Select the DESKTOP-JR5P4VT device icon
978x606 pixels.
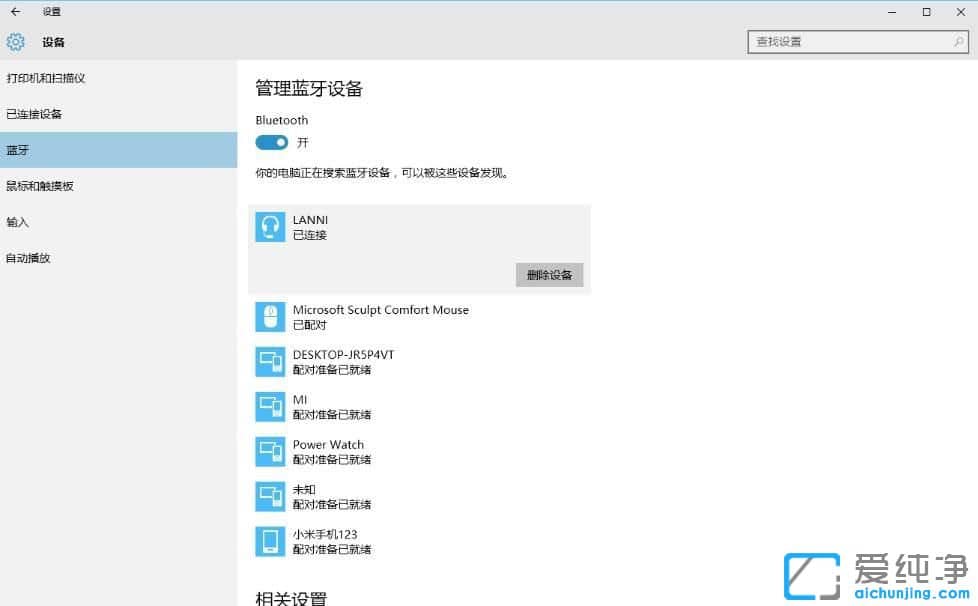click(x=270, y=361)
